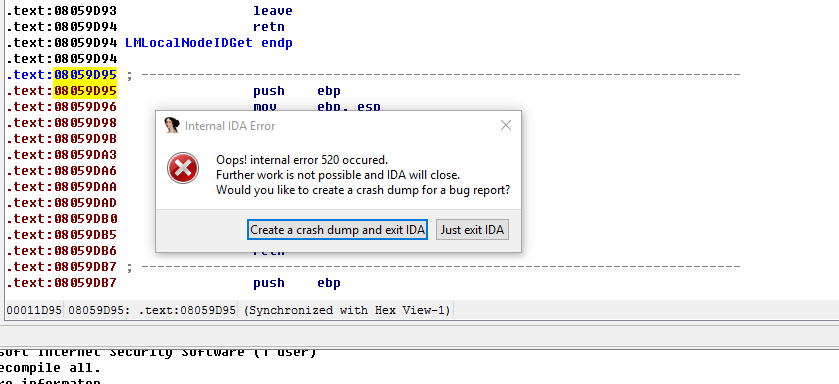The width and height of the screenshot is (839, 384).
Task: Click 'ecompile all.' line in output window
Action: tap(50, 368)
